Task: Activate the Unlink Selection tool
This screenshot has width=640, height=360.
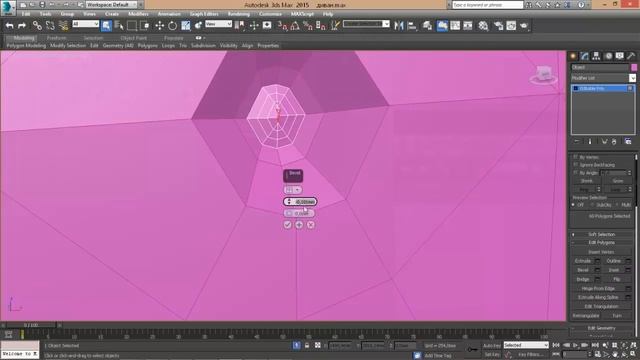Action: click(50, 25)
